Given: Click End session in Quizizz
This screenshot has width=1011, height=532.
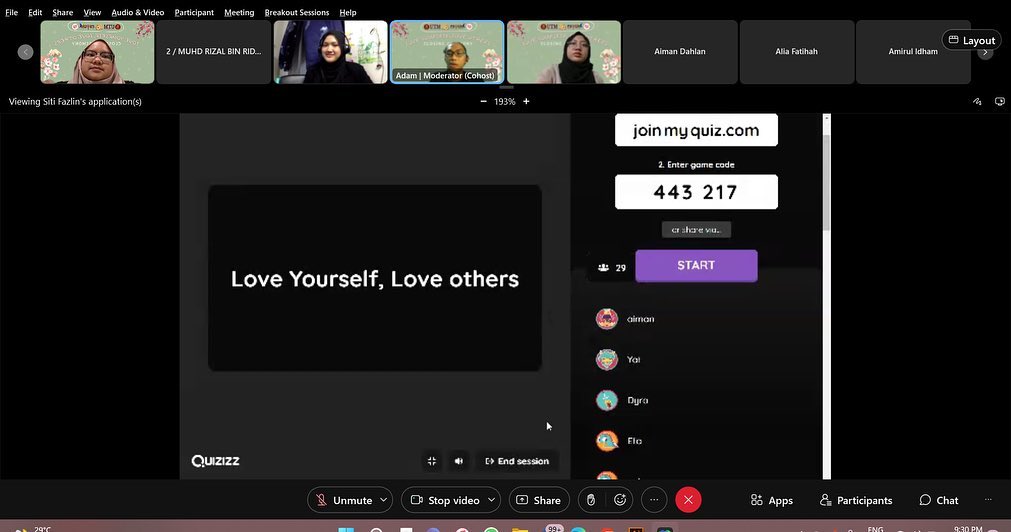Looking at the screenshot, I should click(517, 461).
